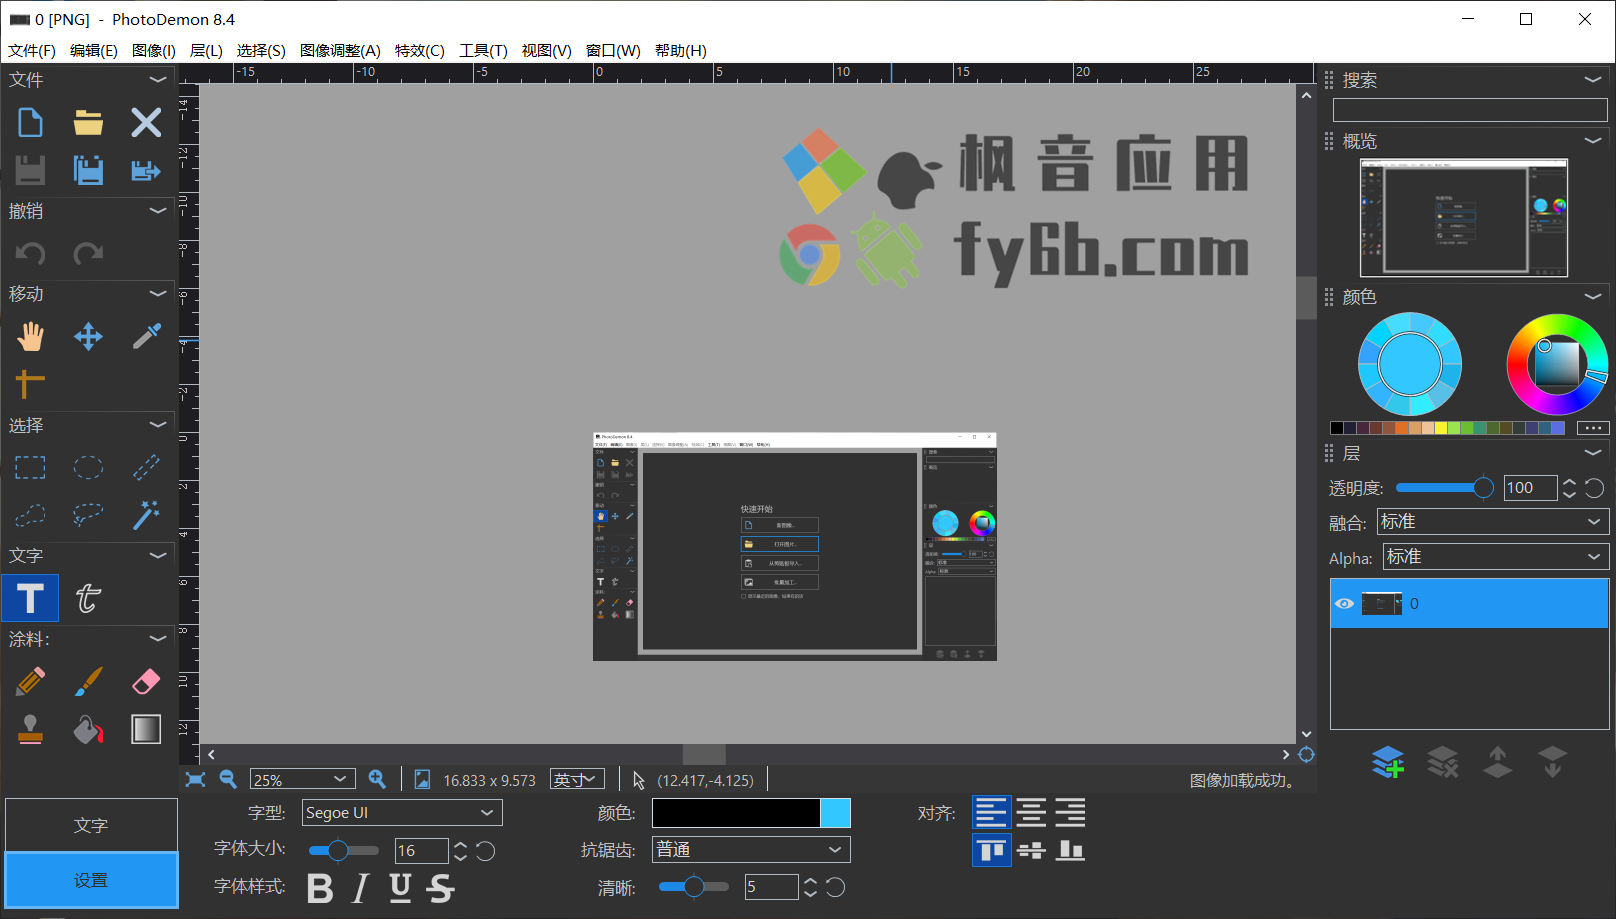Click the Save As export icon
This screenshot has width=1616, height=919.
tap(146, 170)
